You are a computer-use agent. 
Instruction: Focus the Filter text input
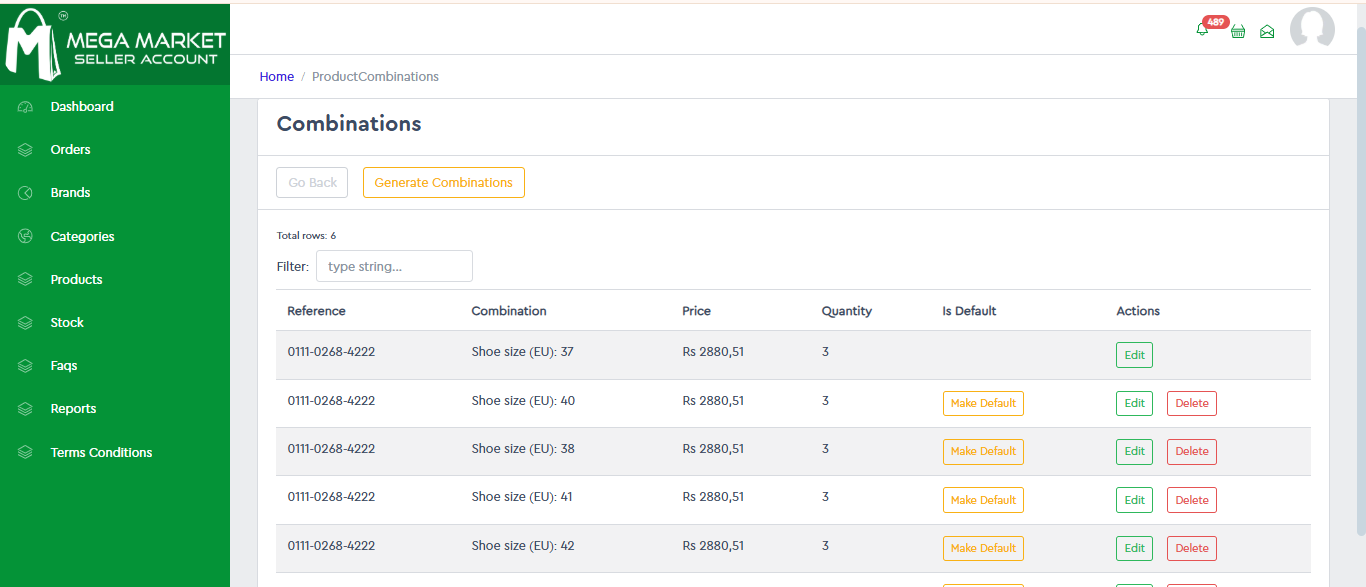[x=394, y=266]
